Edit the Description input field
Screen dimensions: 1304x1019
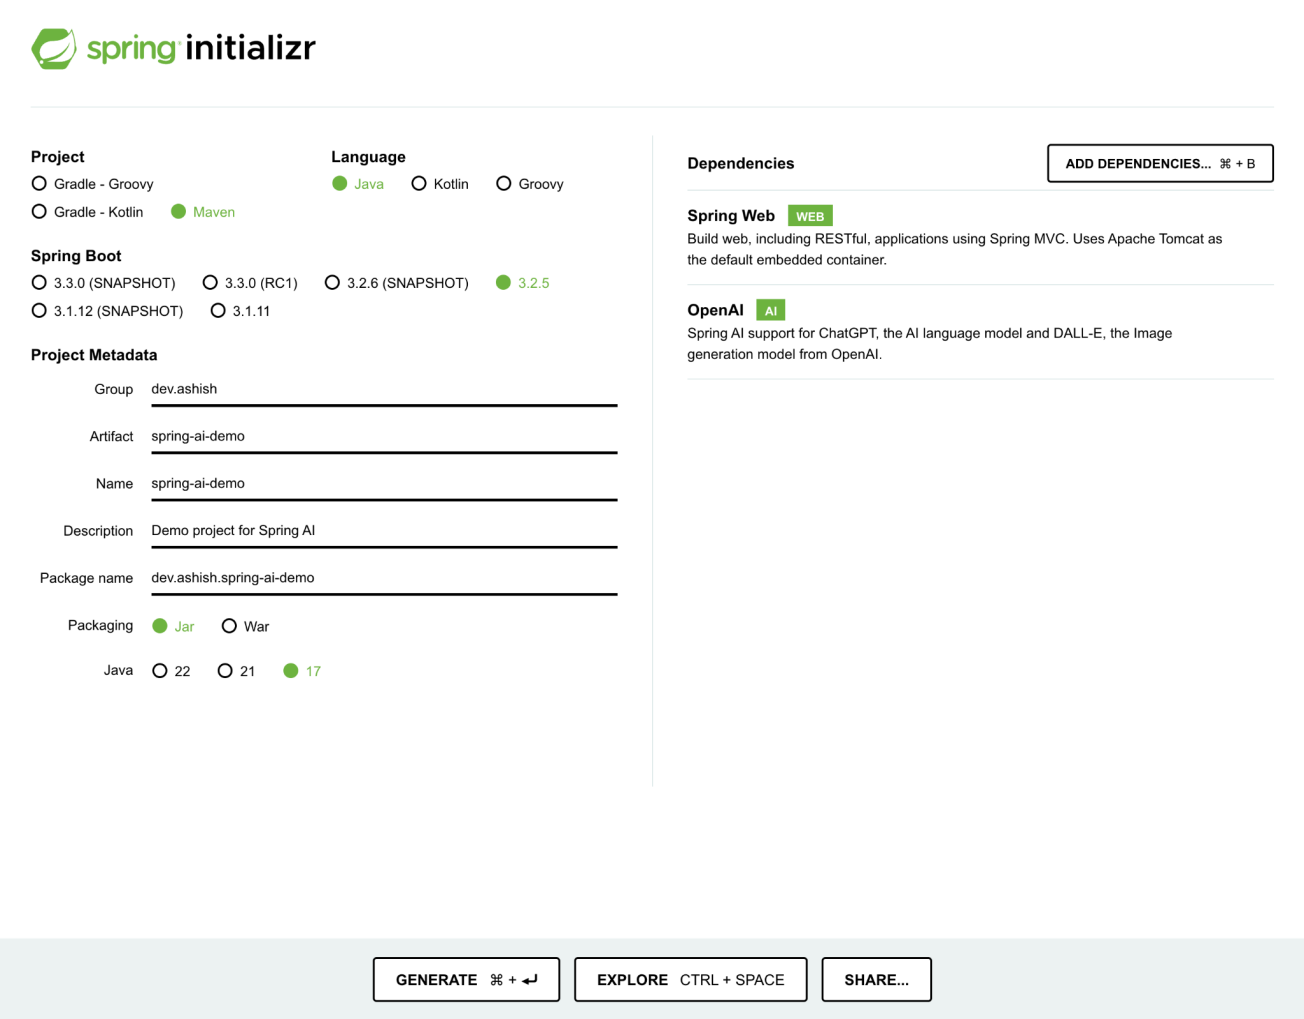click(384, 530)
